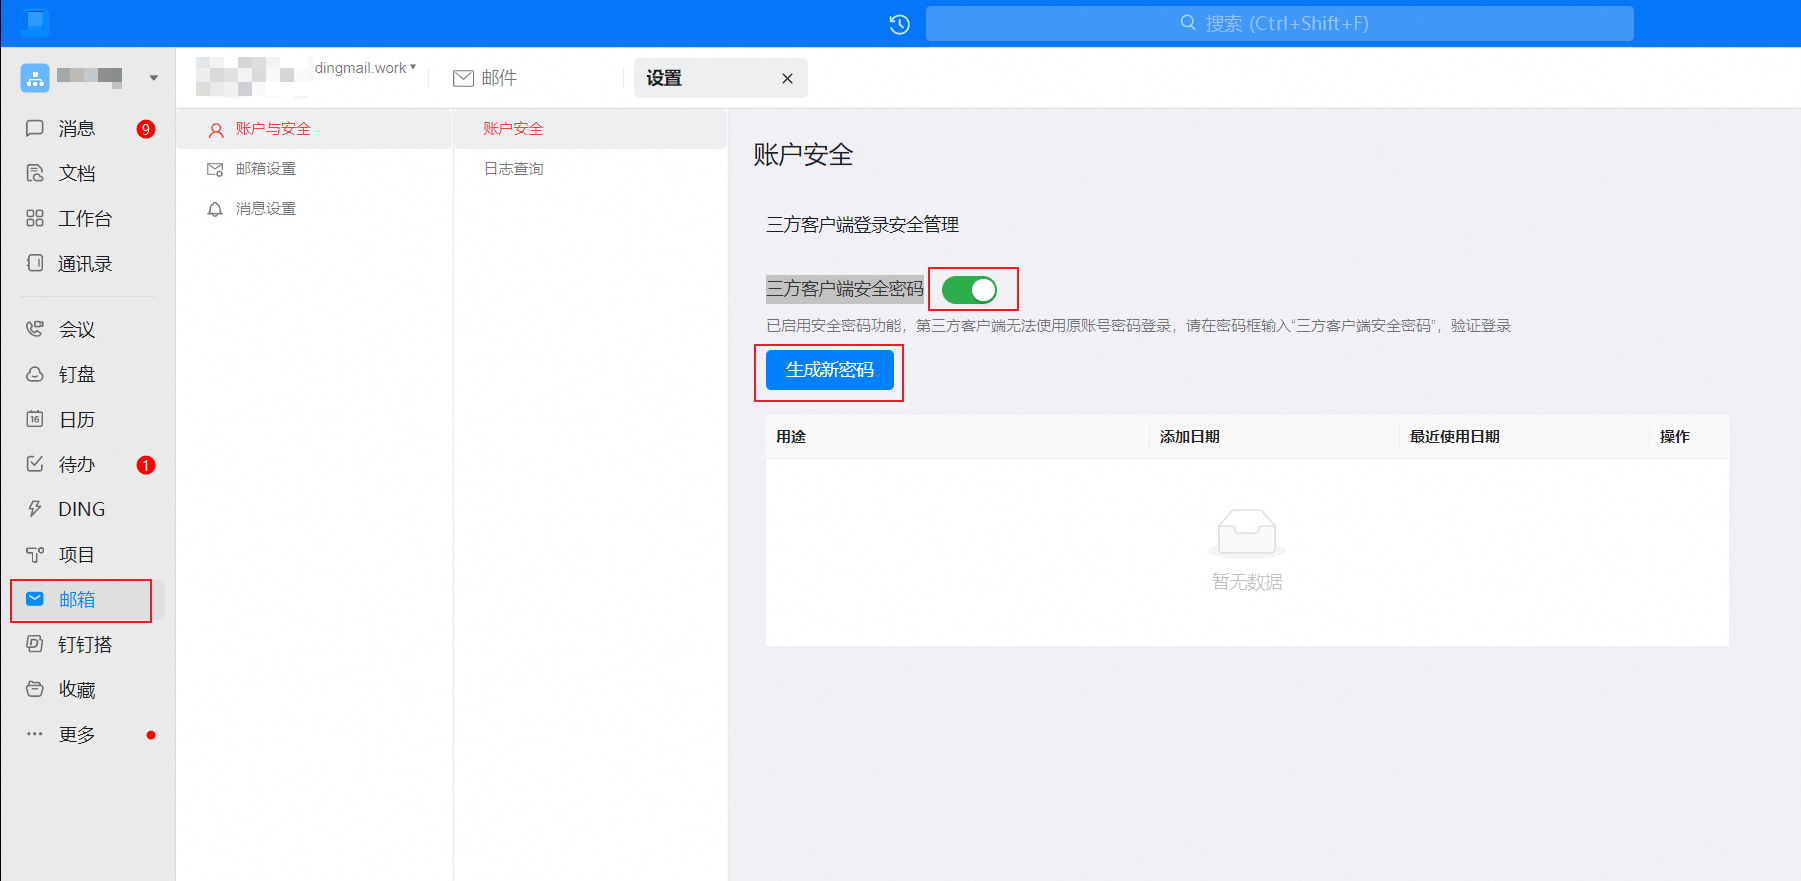
Task: Click the 消息 unread badge 9
Action: (x=146, y=129)
